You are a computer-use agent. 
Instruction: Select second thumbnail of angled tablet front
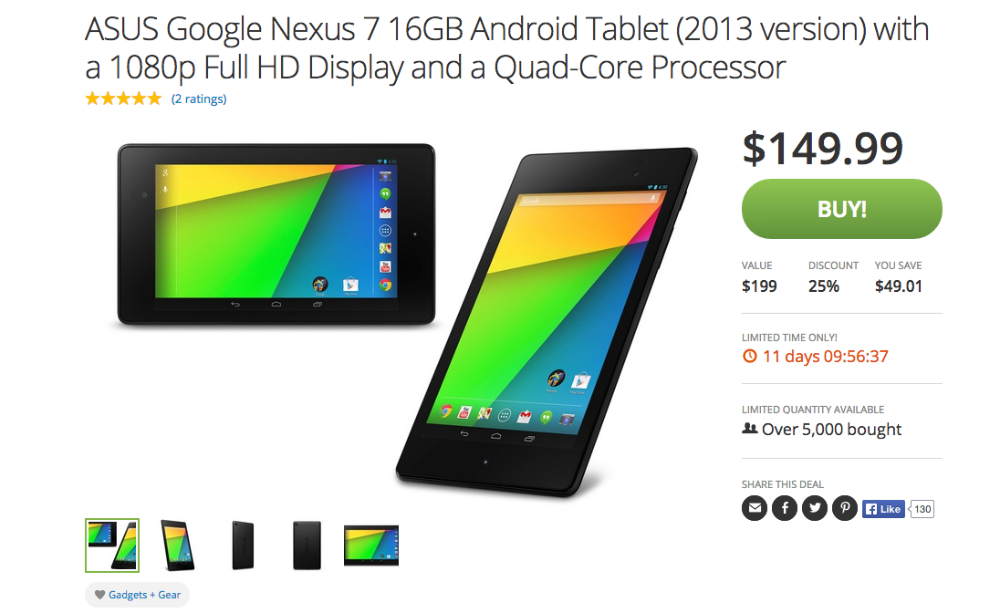(x=177, y=545)
